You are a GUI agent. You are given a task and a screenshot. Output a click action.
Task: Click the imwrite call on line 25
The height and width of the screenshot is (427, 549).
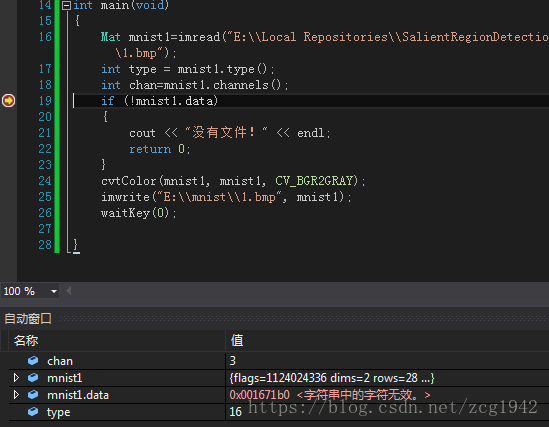coord(226,197)
